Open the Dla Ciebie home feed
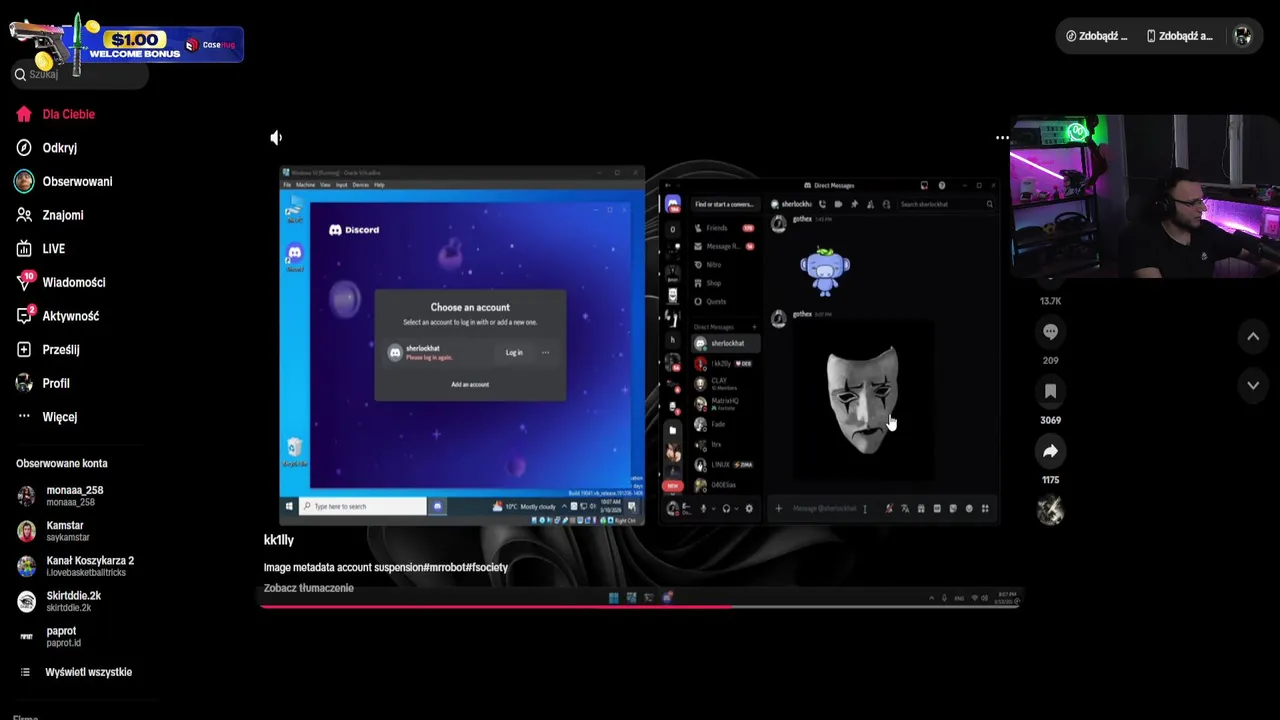Image resolution: width=1280 pixels, height=720 pixels. (56, 114)
